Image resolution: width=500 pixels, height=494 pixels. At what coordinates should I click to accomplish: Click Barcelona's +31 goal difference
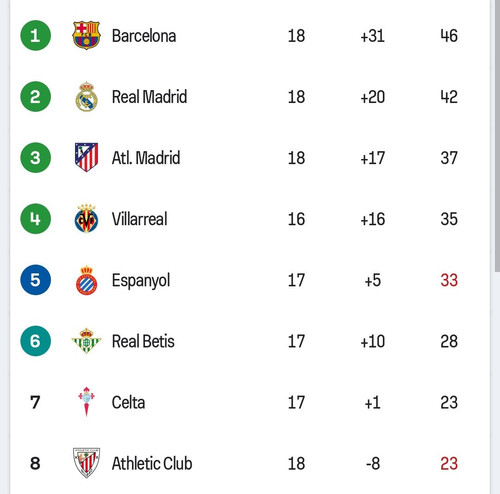(x=372, y=36)
